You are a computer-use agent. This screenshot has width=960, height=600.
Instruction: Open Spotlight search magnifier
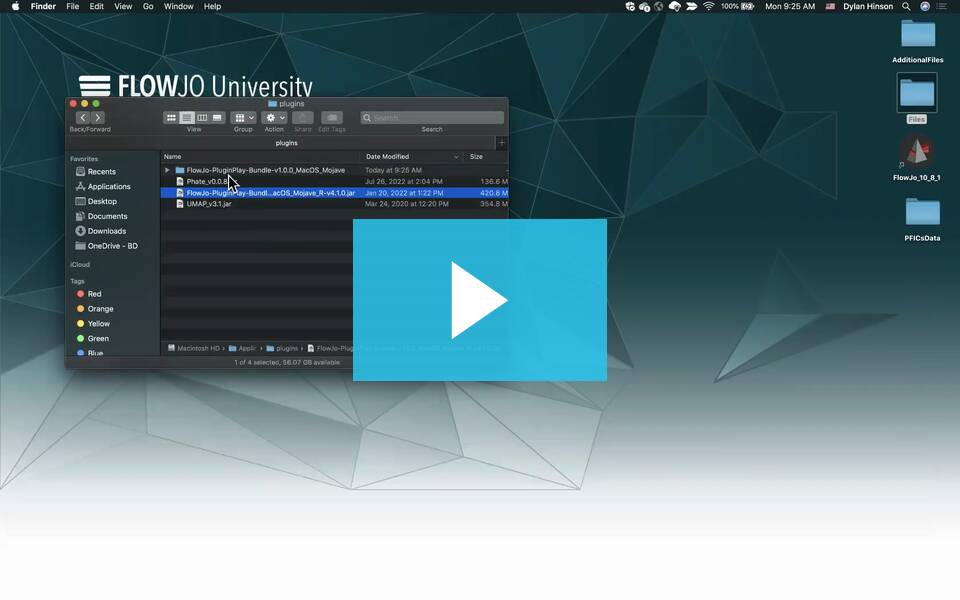[906, 6]
